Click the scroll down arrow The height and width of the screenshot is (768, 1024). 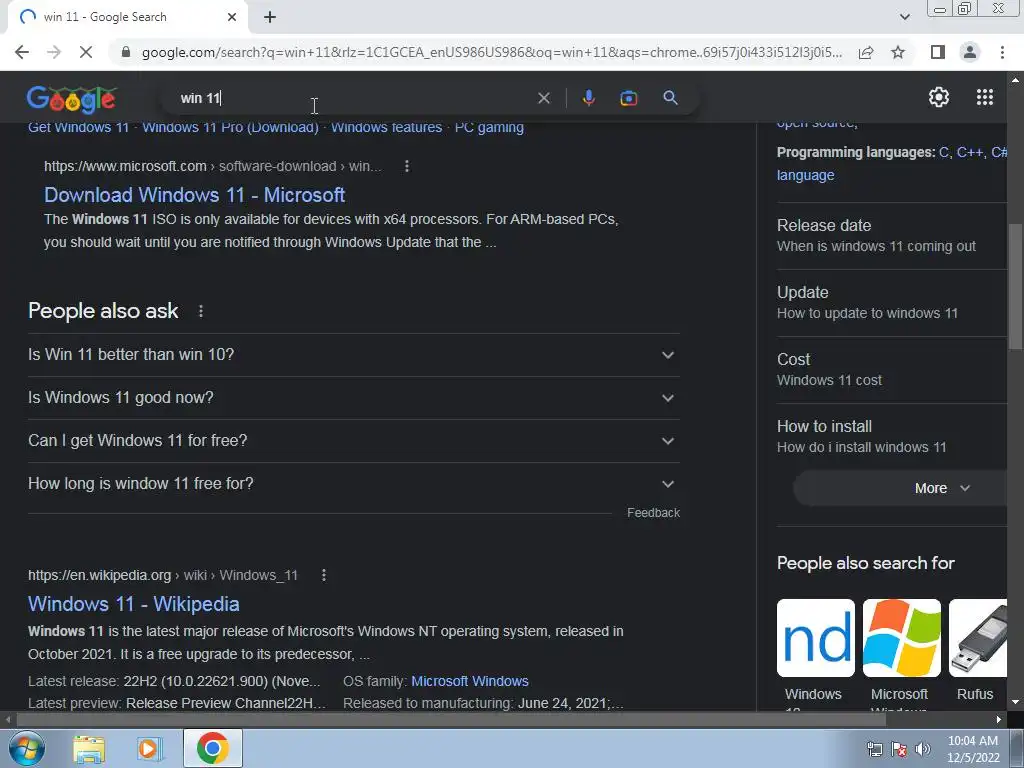click(x=1016, y=702)
